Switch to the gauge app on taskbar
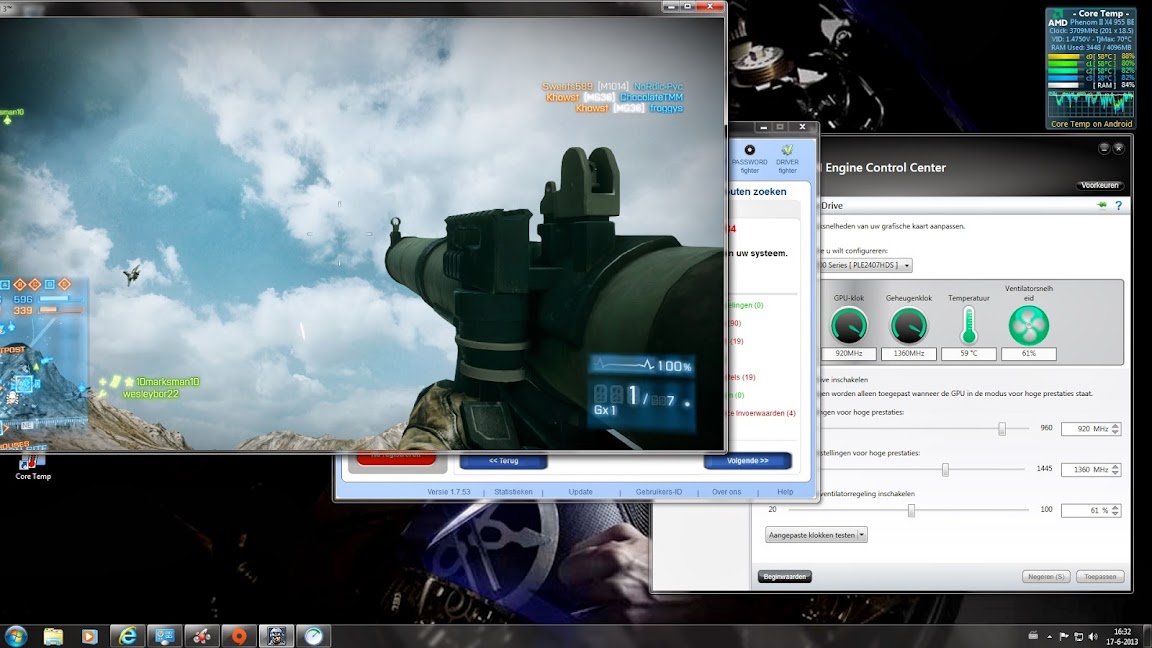This screenshot has width=1152, height=648. [314, 636]
